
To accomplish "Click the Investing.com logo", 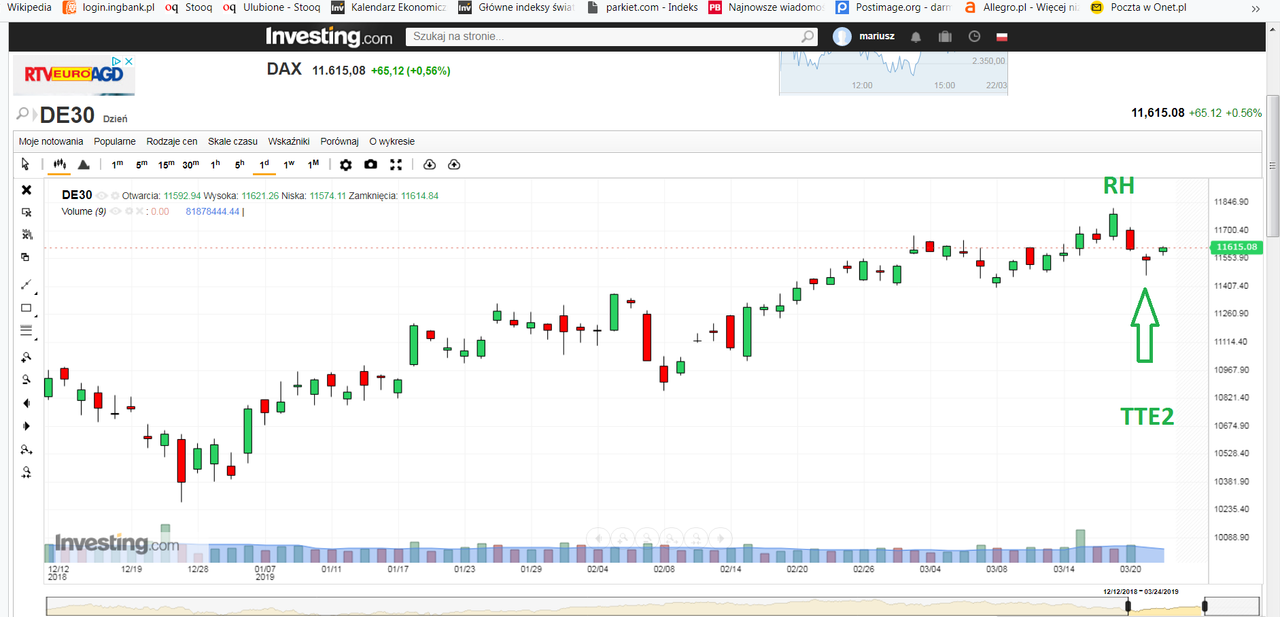I will (329, 37).
